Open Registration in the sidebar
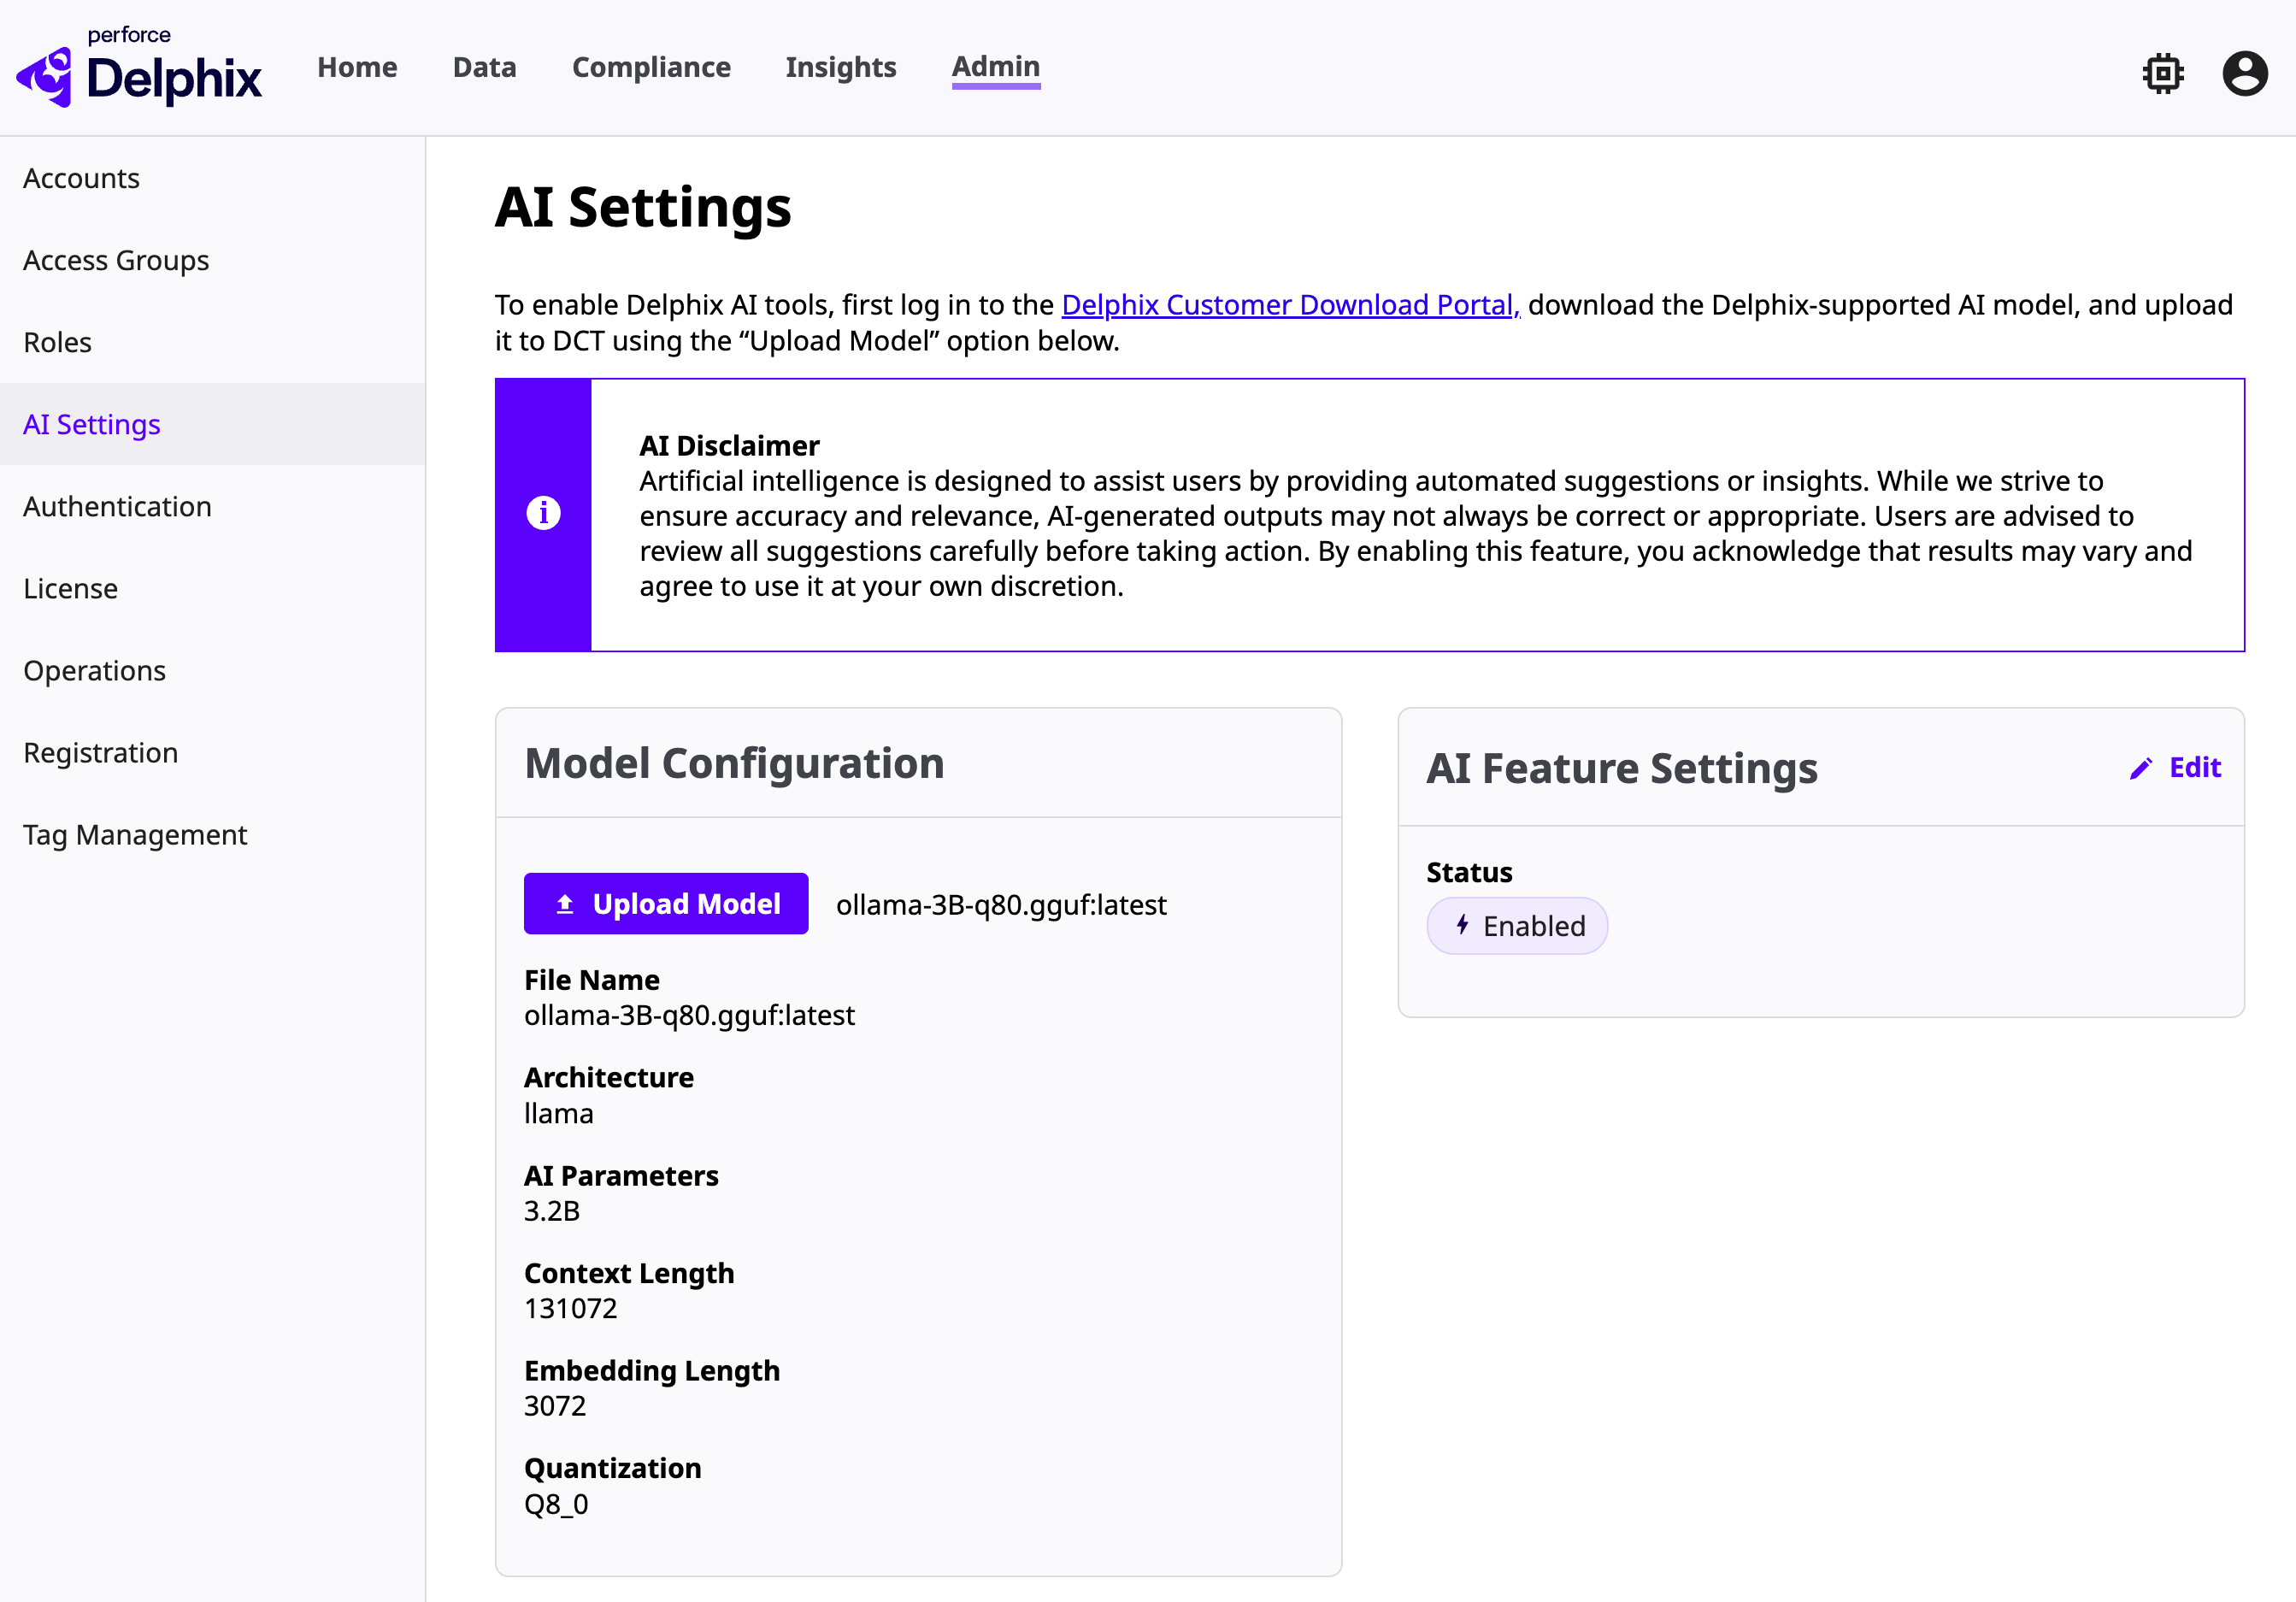The height and width of the screenshot is (1602, 2296). [x=212, y=752]
